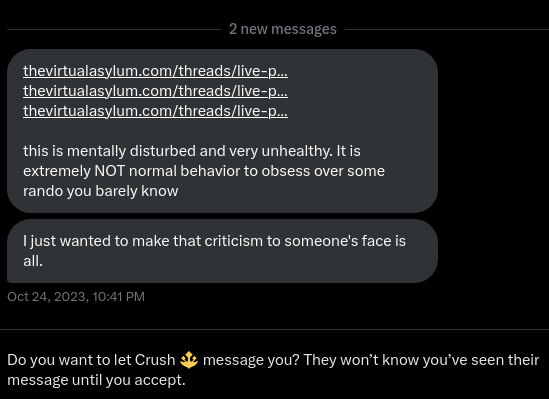This screenshot has height=399, width=549.
Task: Open the third thevirtualasylum.com thread link
Action: (155, 111)
